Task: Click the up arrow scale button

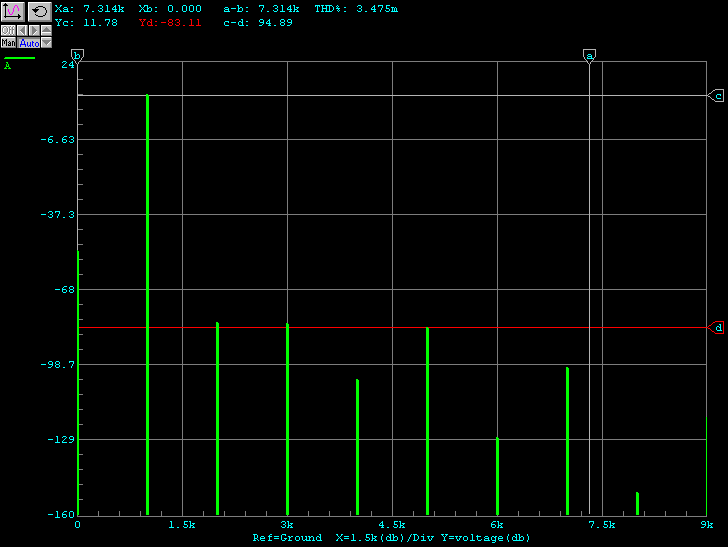Action: (x=46, y=30)
